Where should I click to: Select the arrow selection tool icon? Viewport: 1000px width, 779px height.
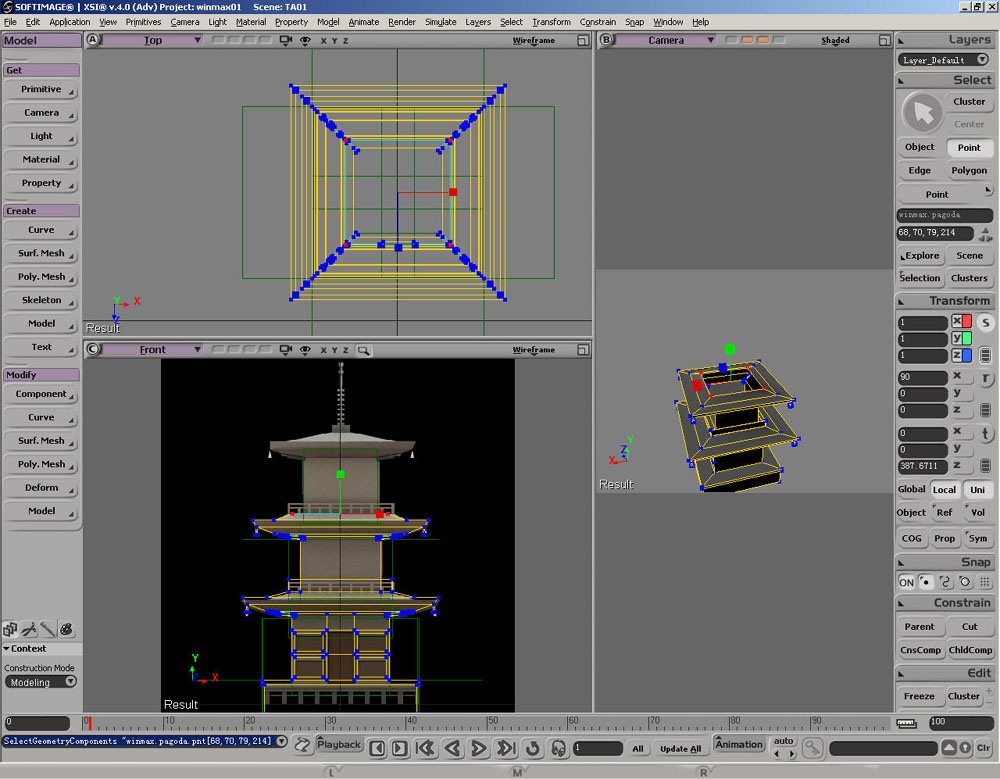tap(922, 112)
